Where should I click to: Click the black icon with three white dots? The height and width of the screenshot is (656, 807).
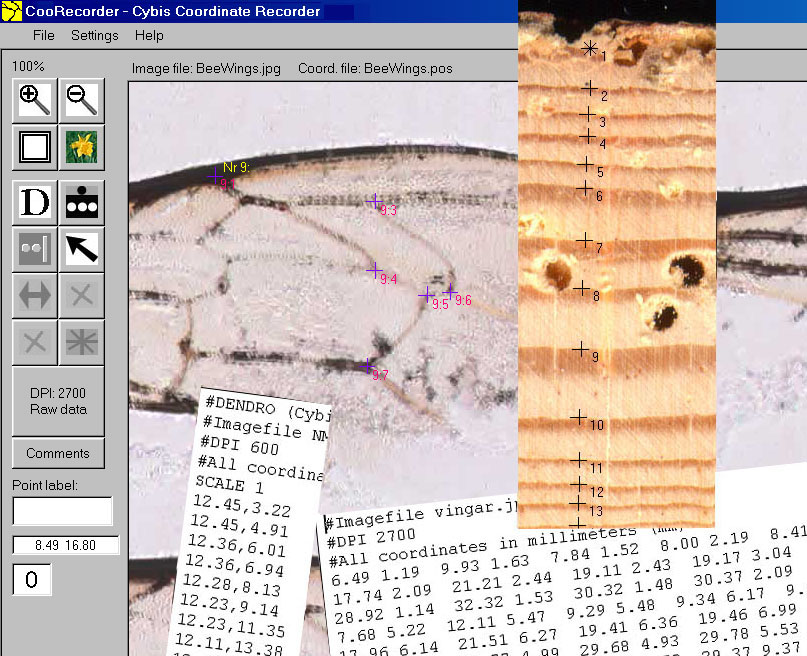click(81, 202)
